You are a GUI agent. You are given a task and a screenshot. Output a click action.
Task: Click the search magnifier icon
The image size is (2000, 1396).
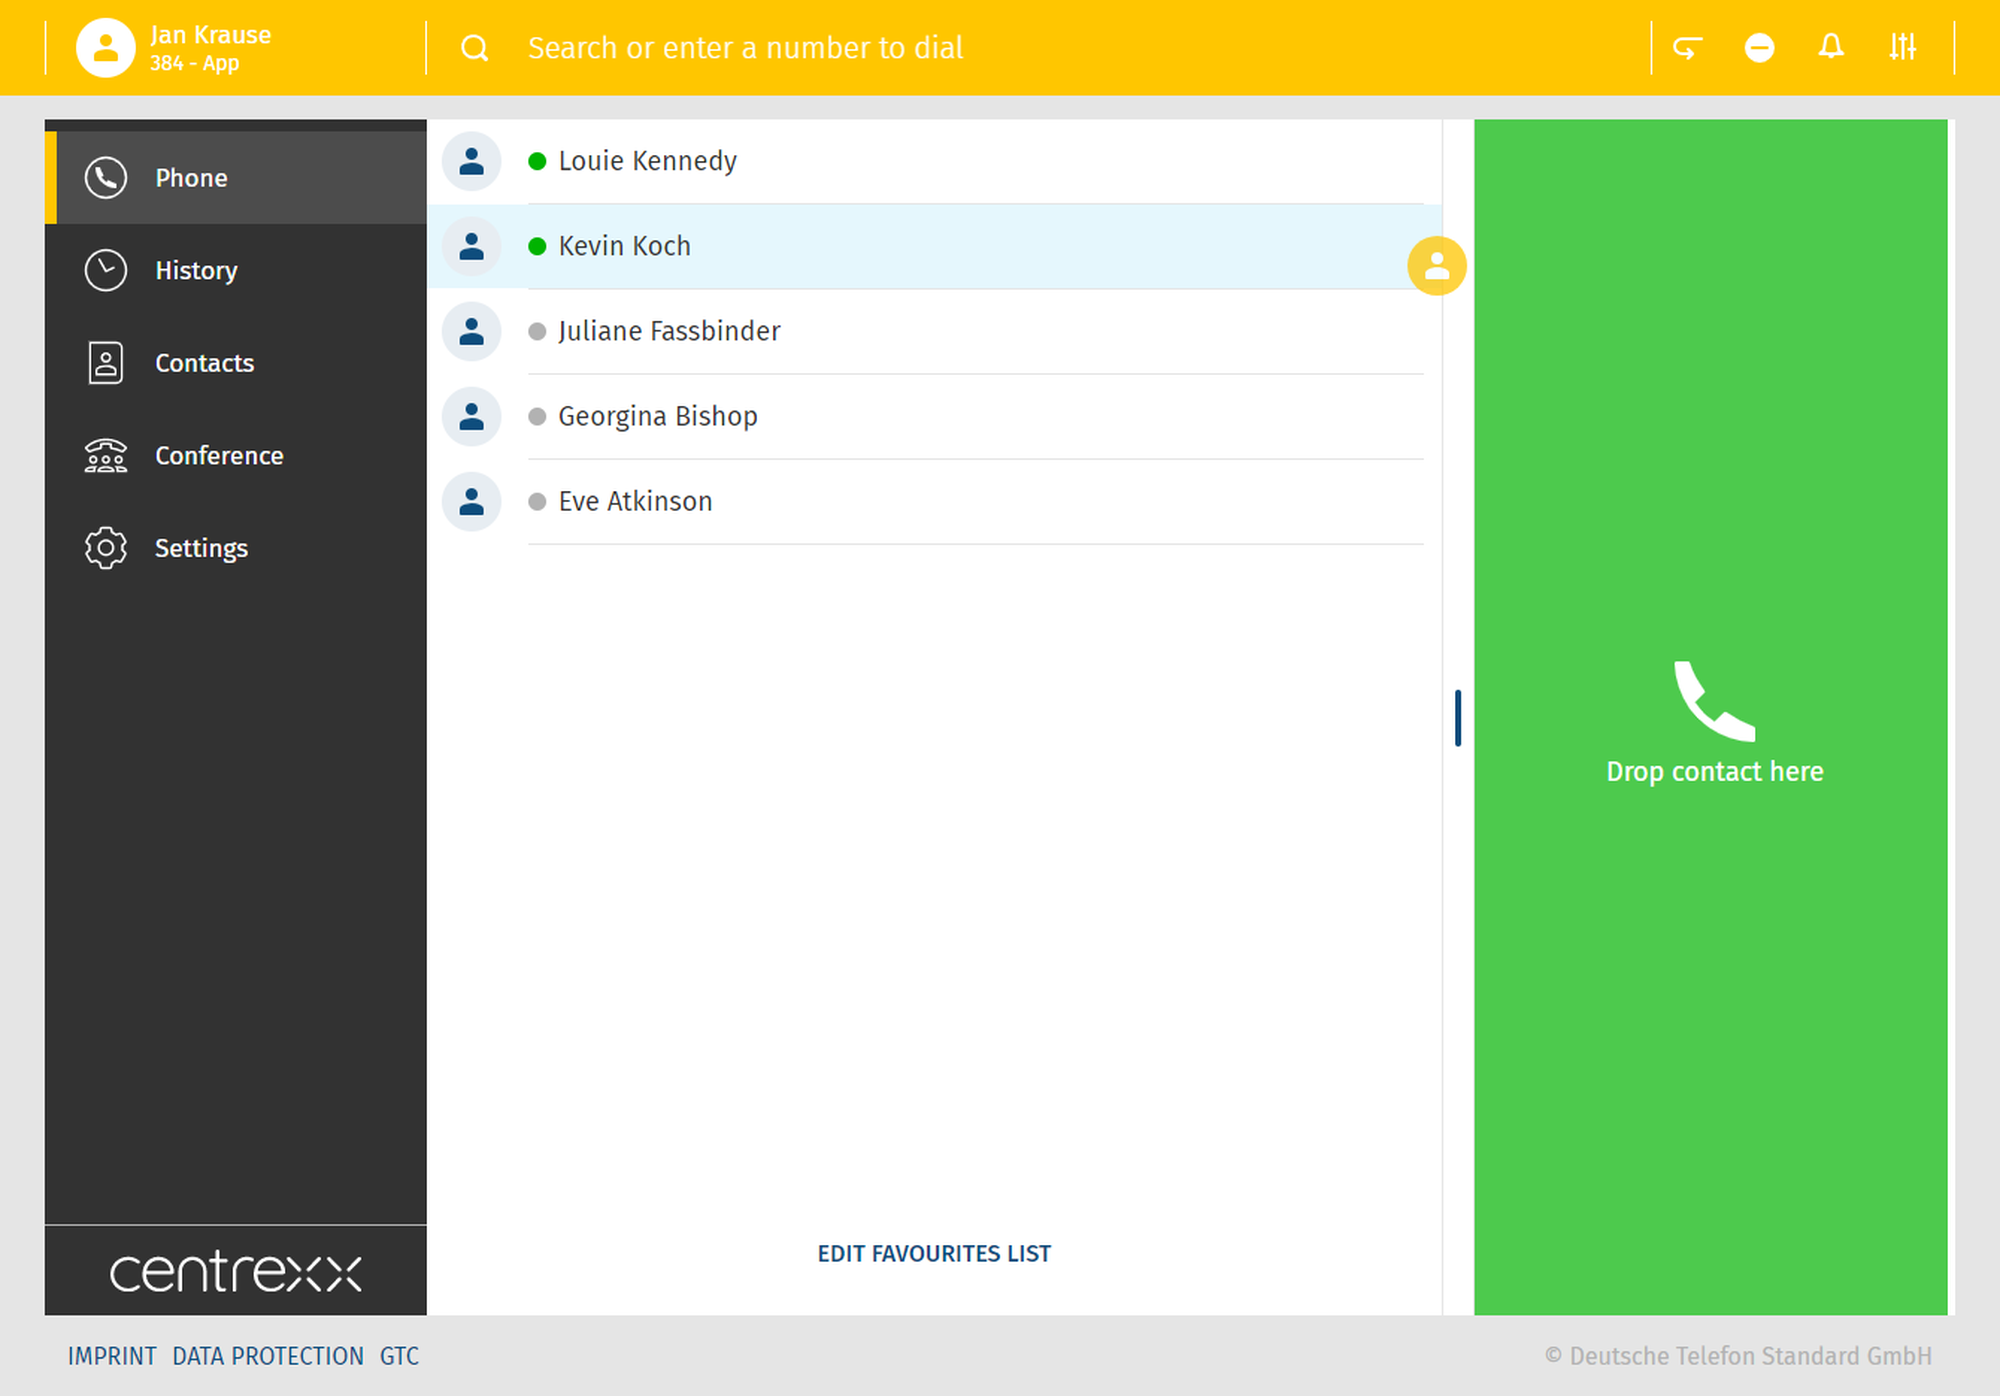coord(475,48)
